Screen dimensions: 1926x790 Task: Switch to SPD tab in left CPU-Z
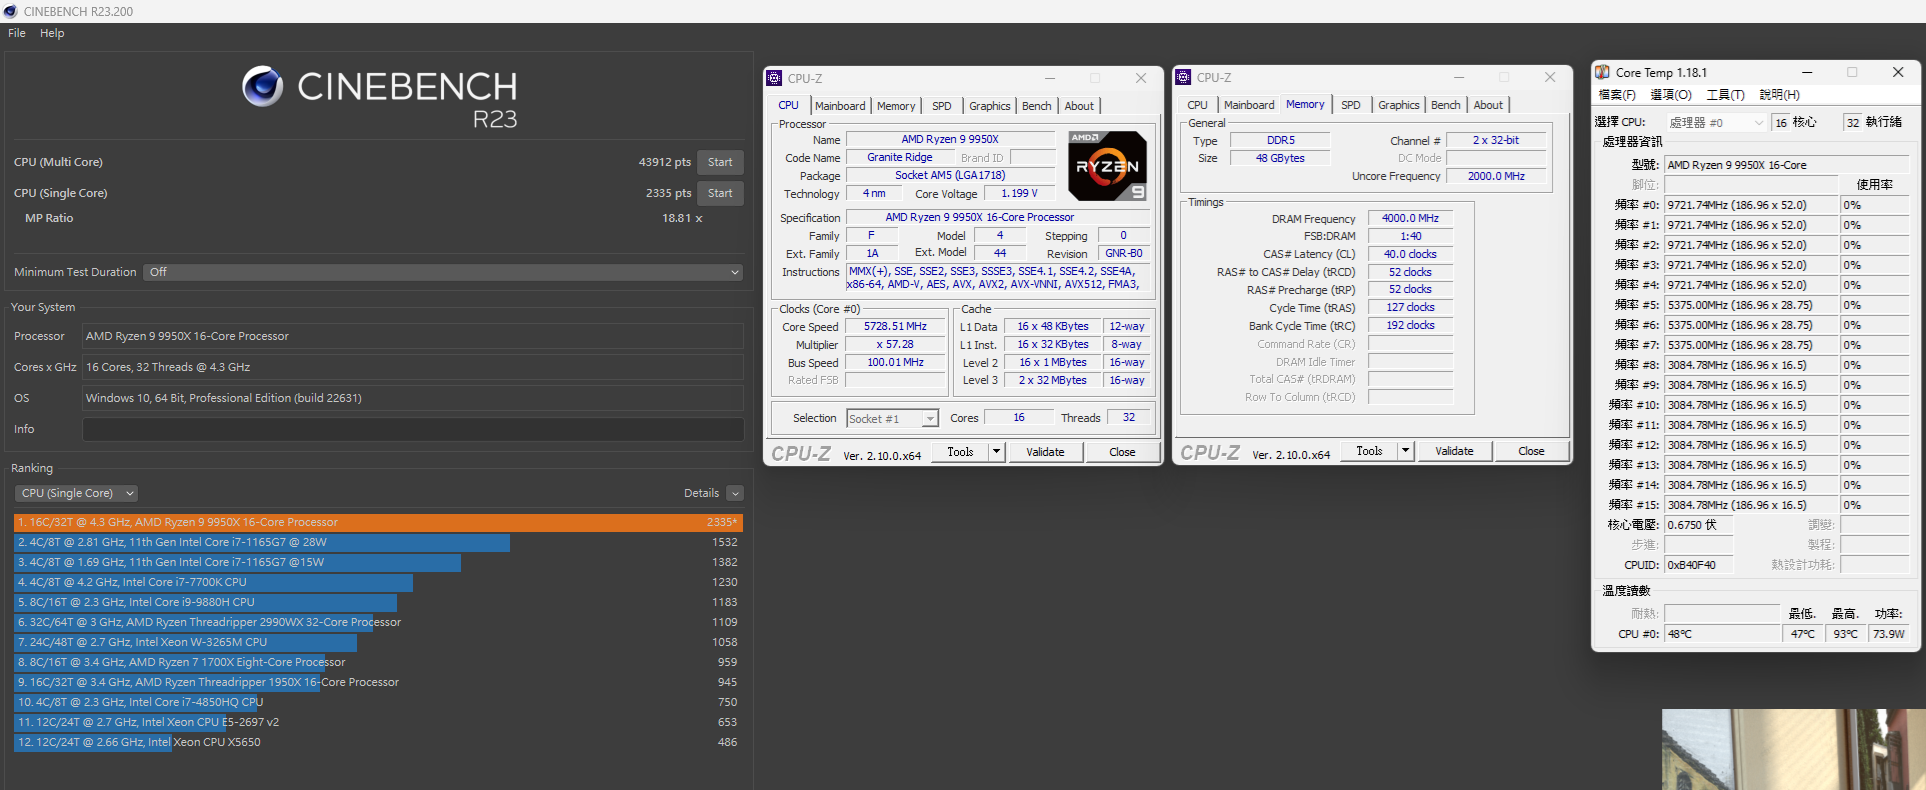click(x=942, y=106)
